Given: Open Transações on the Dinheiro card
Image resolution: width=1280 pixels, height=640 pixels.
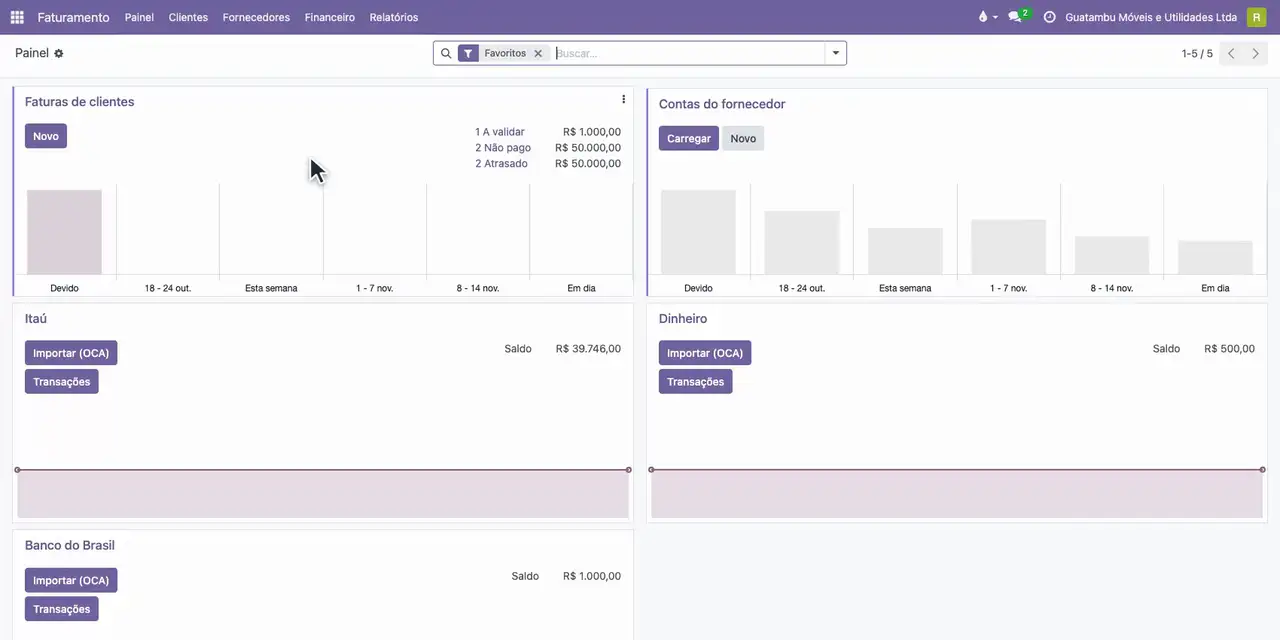Looking at the screenshot, I should (x=696, y=381).
